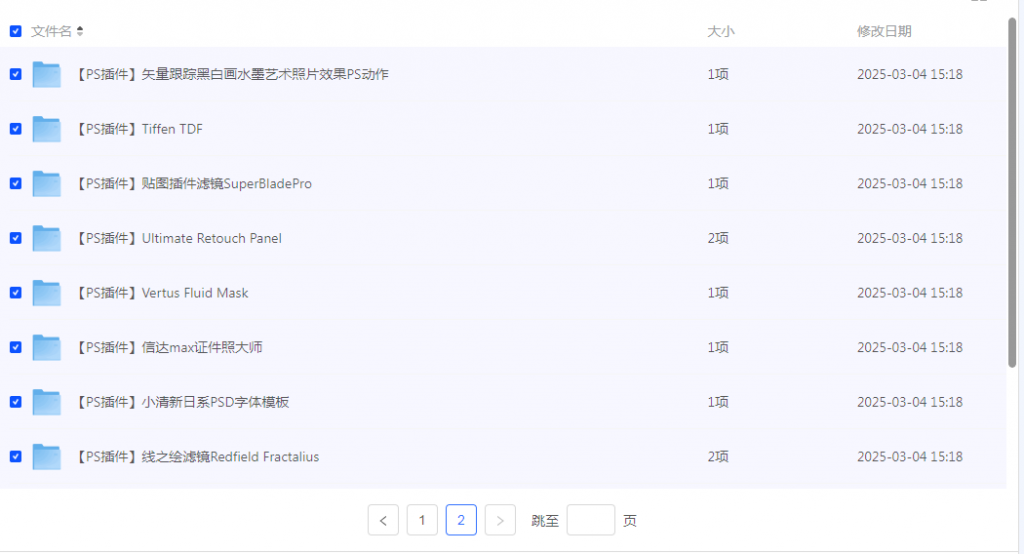Uncheck the 线之绘滤镜Redfield Fractalius row checkbox
The image size is (1024, 554).
coord(16,457)
